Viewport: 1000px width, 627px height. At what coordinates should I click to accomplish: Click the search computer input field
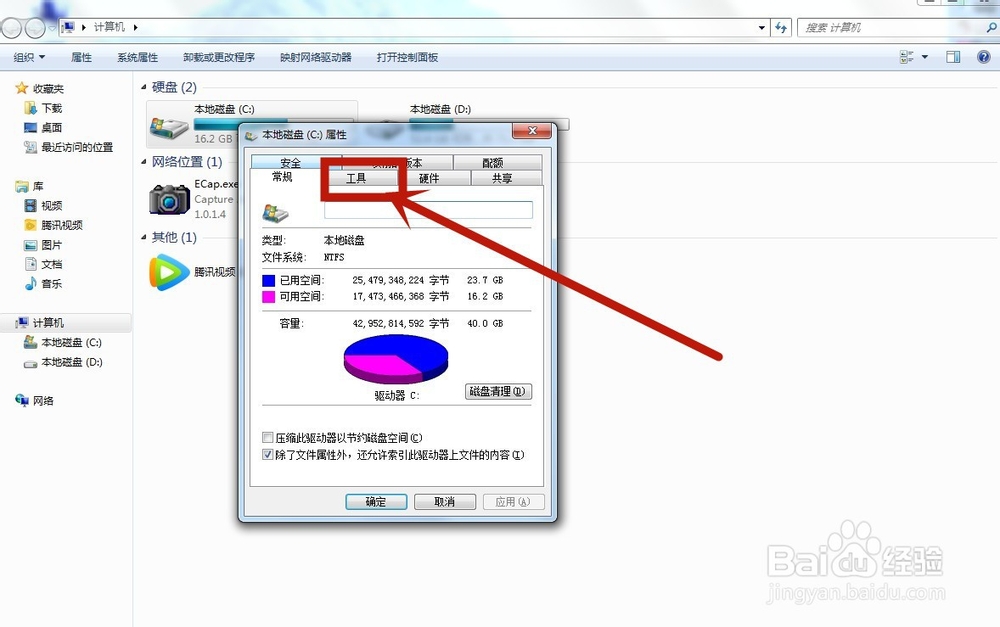[x=893, y=27]
